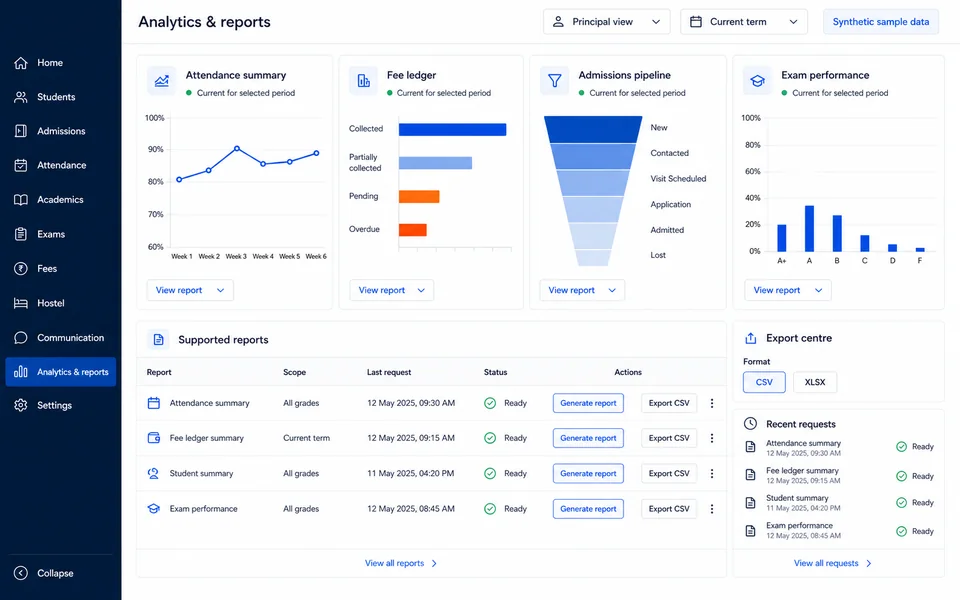
Task: Click the Attendance summary card chart icon
Action: [162, 81]
